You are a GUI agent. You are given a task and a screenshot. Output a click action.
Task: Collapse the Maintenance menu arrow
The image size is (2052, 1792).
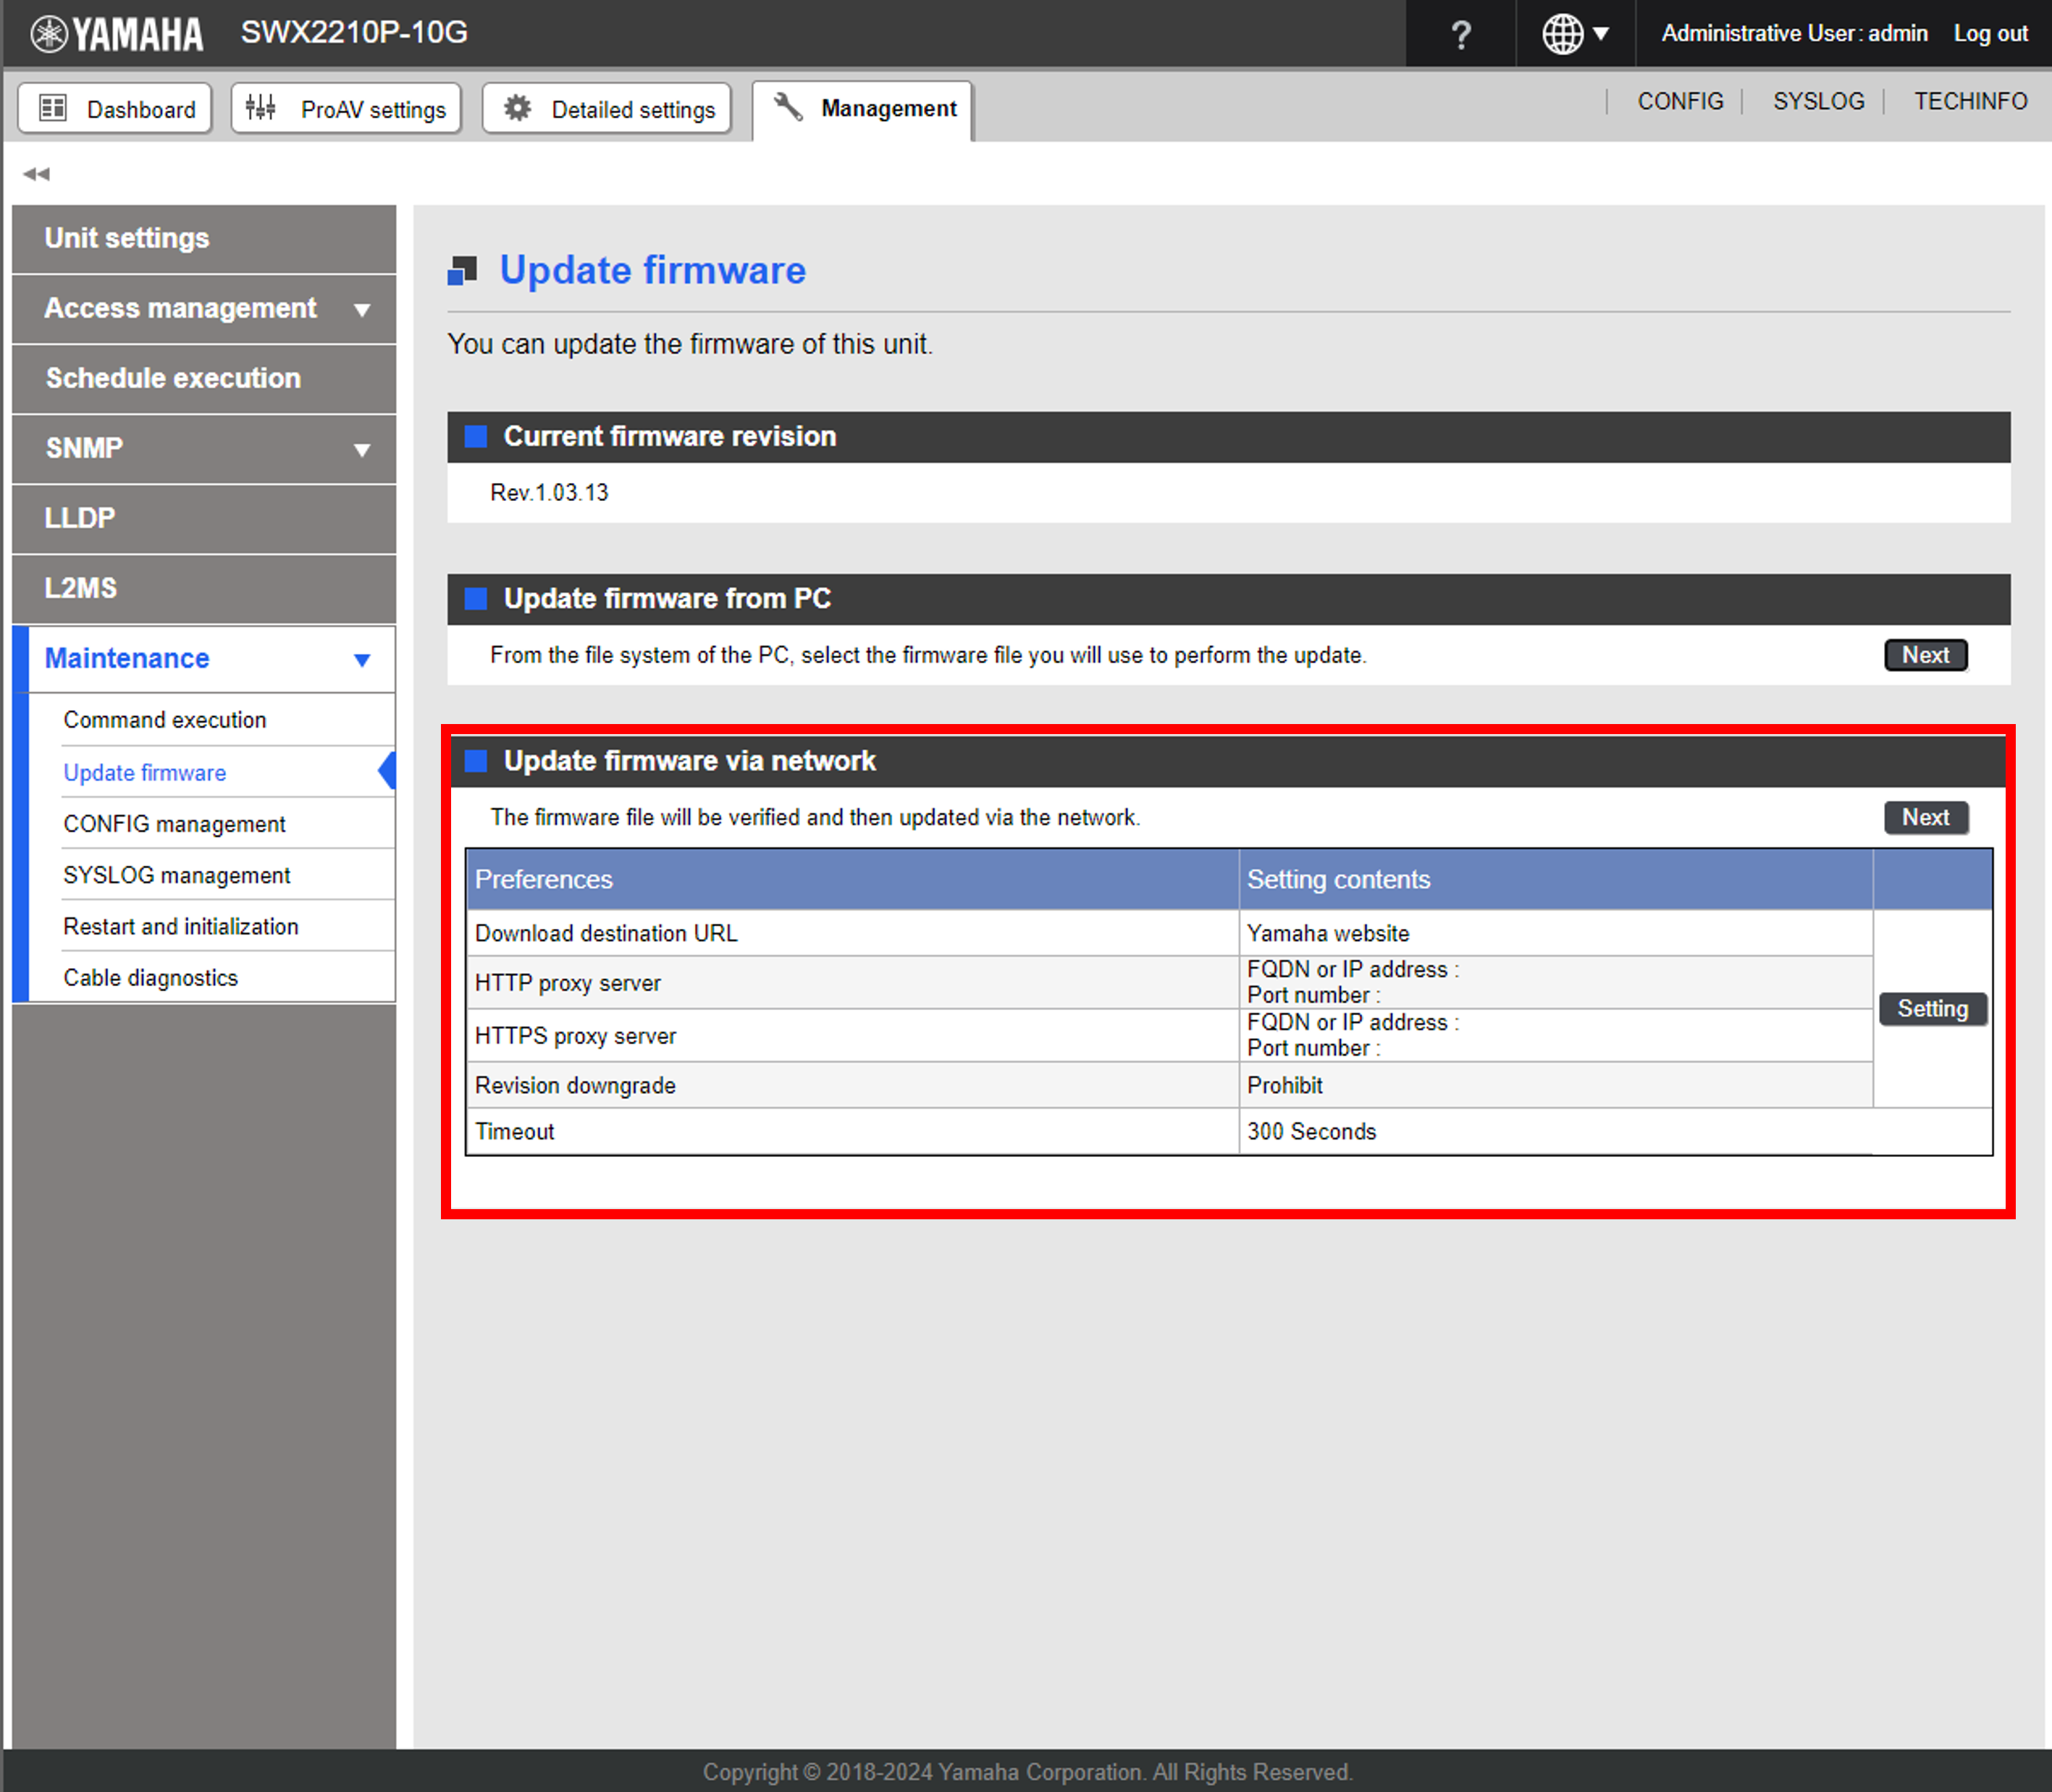point(362,660)
